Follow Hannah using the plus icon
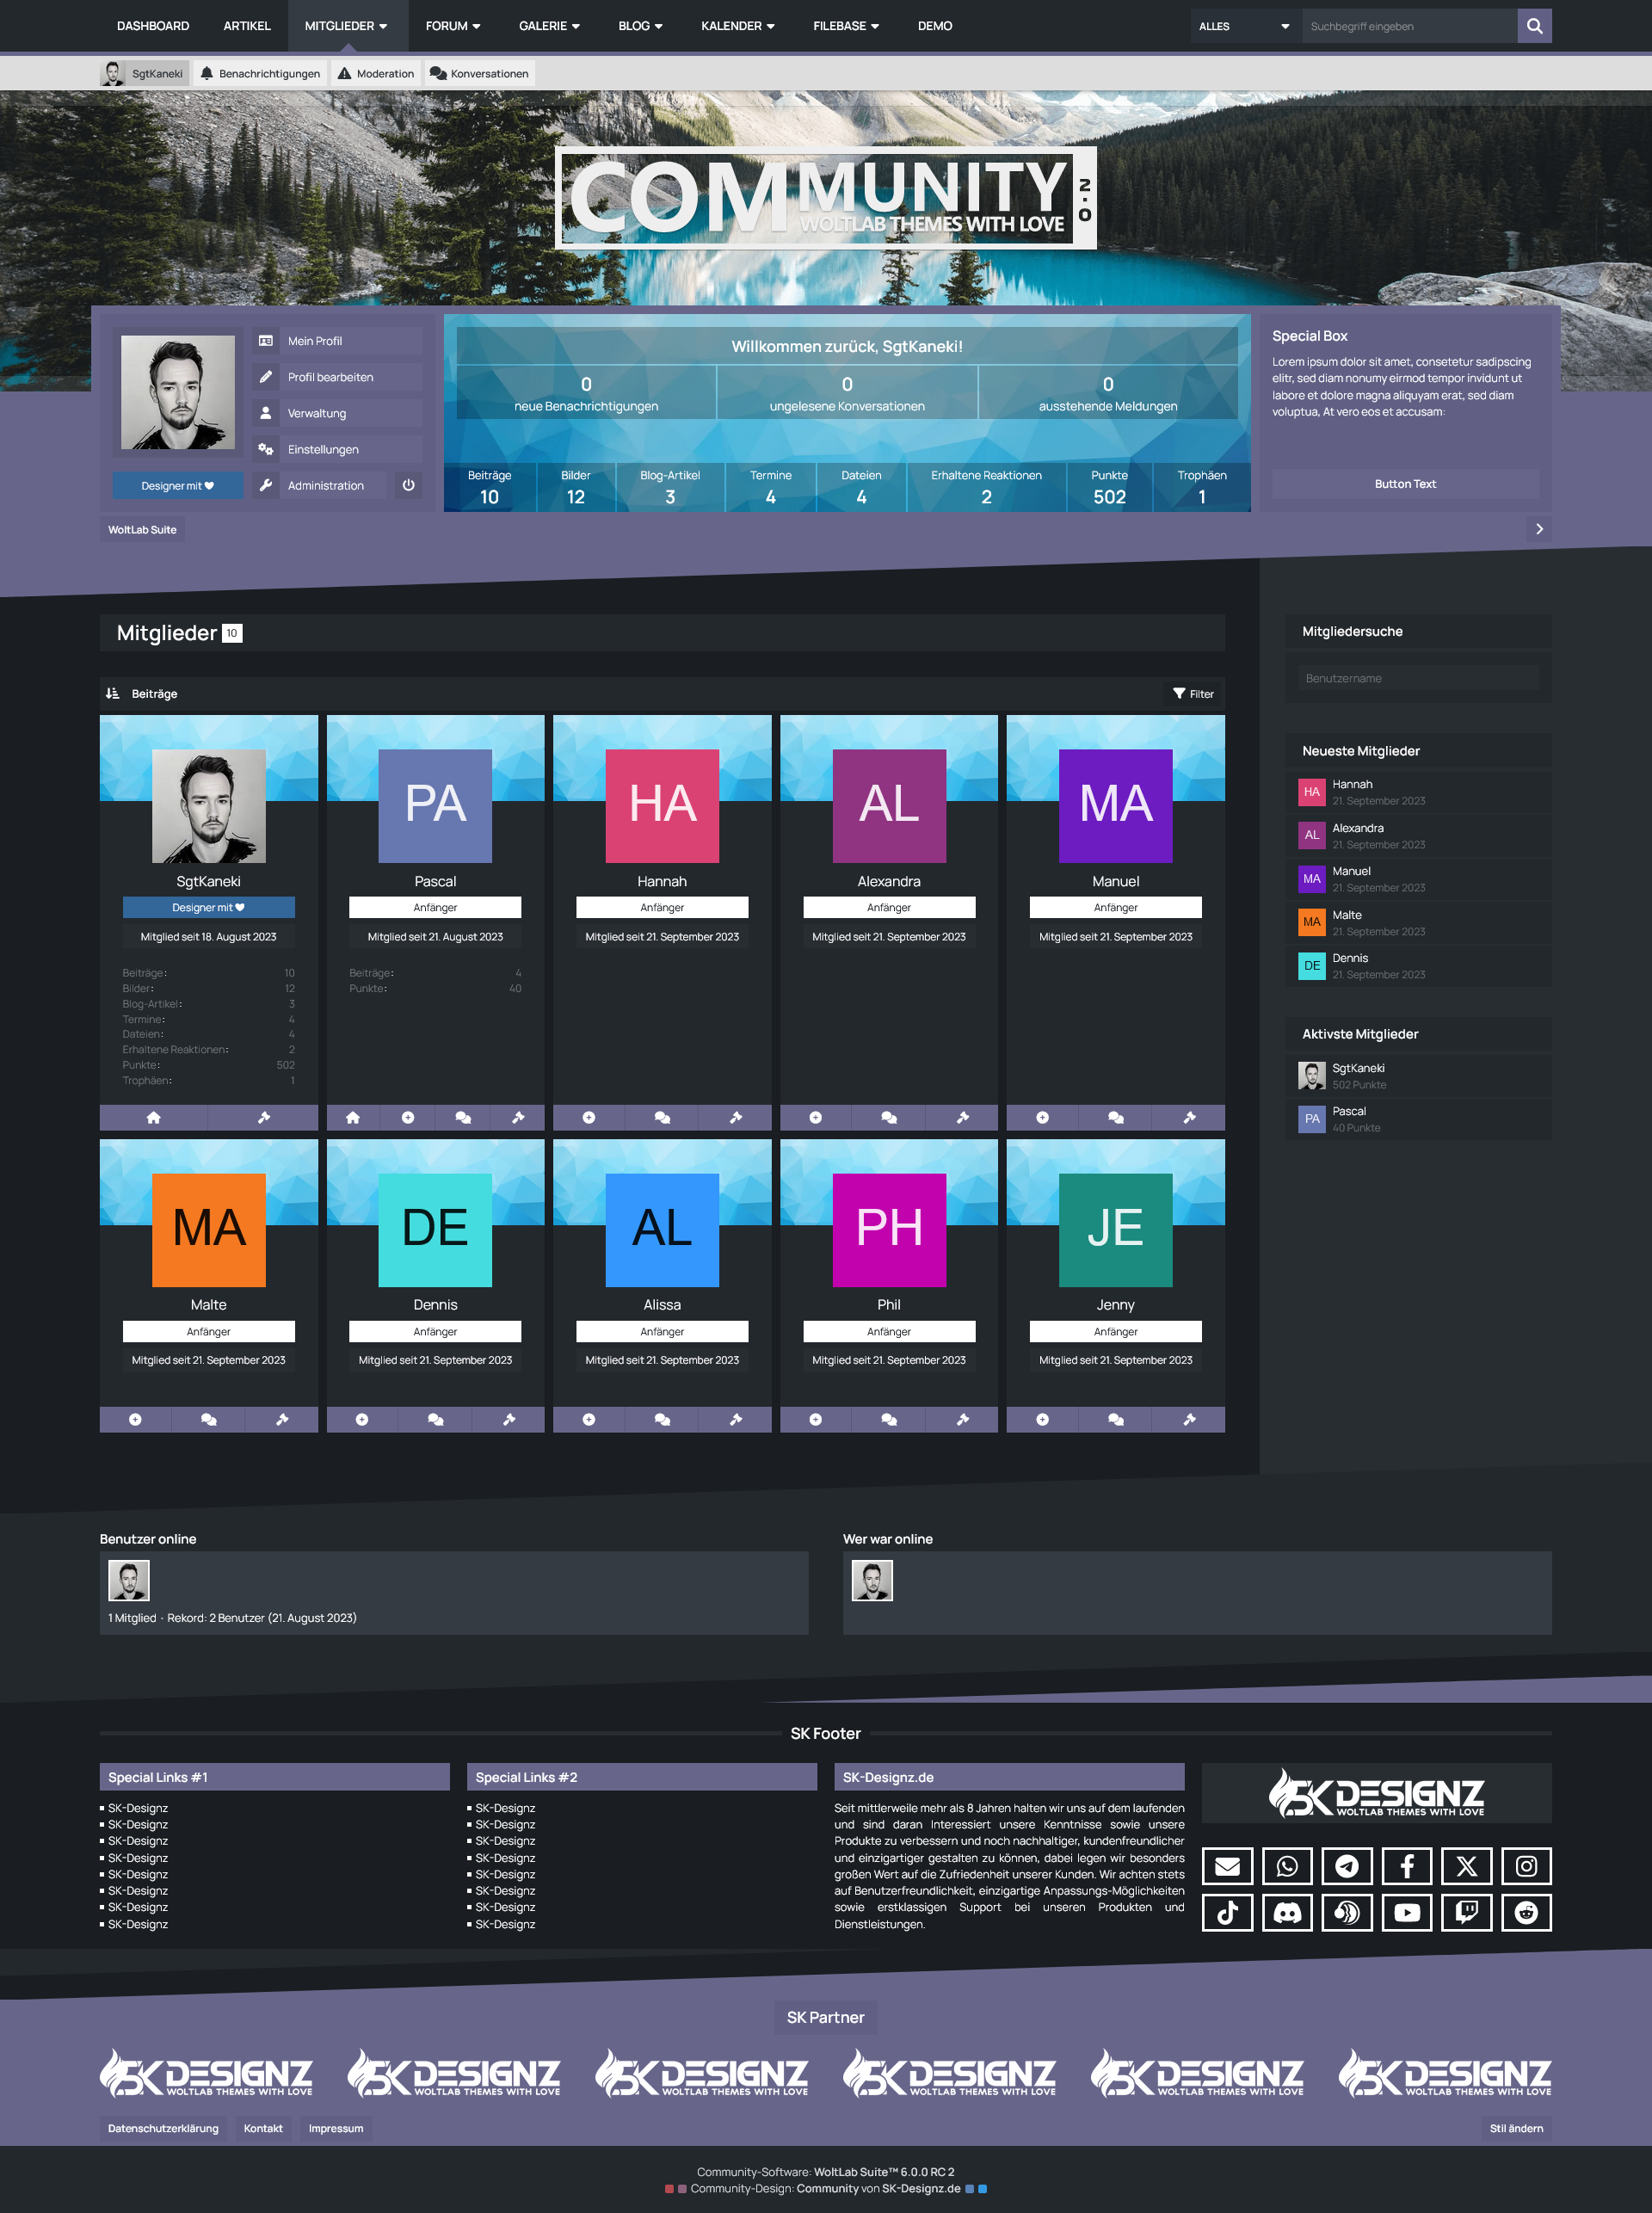Viewport: 1652px width, 2213px height. click(589, 1117)
